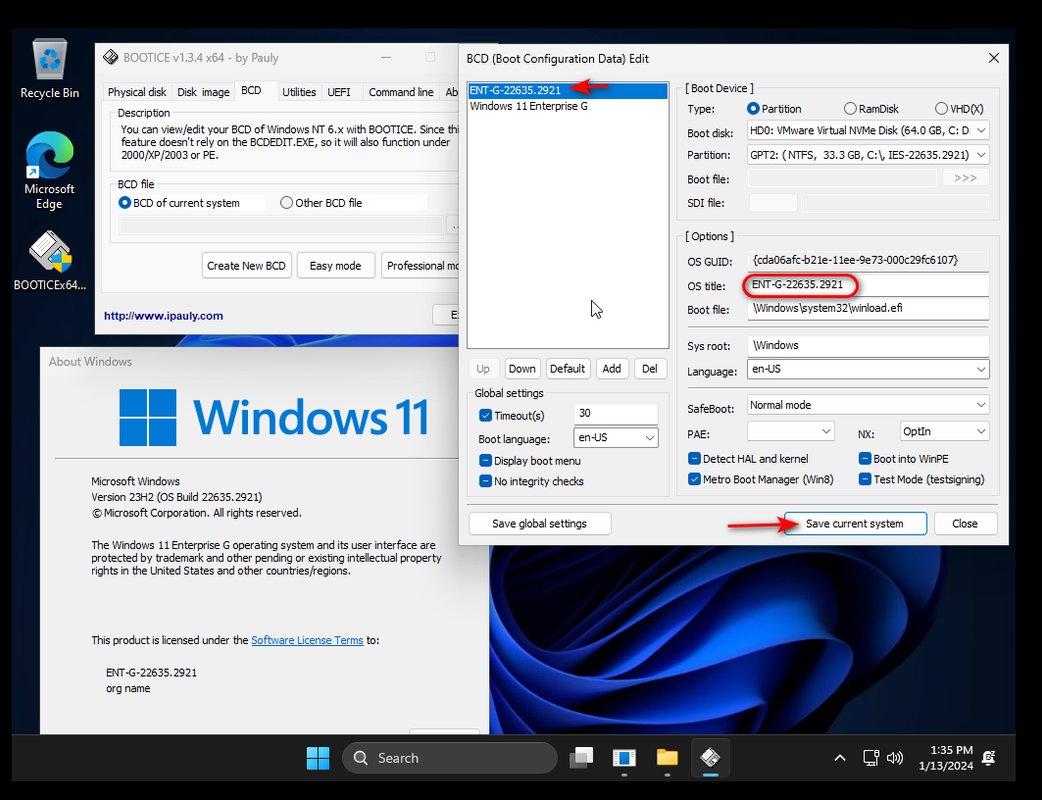Toggle Test Mode (testsigning) checkbox
The width and height of the screenshot is (1042, 800).
click(865, 479)
